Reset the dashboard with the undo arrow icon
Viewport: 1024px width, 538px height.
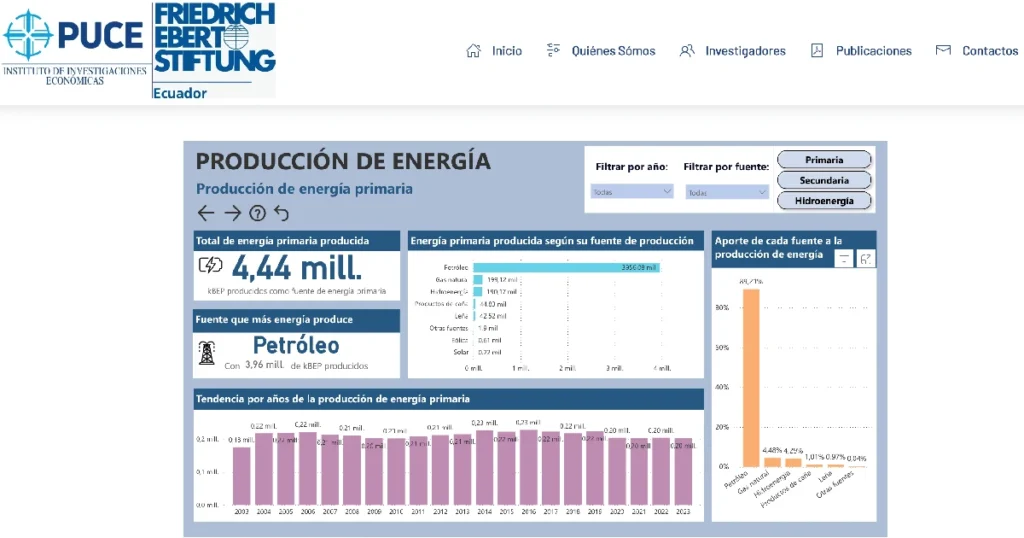pos(281,213)
